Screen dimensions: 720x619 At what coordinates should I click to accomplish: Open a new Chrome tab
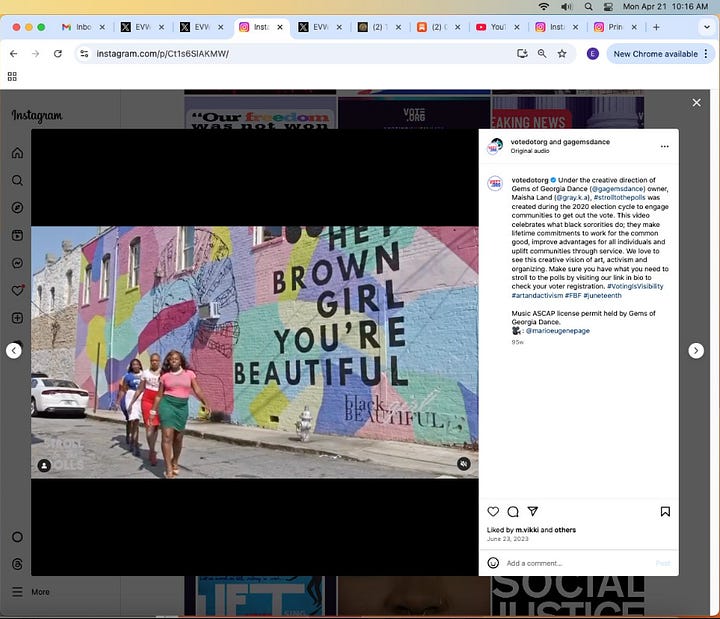[x=656, y=27]
